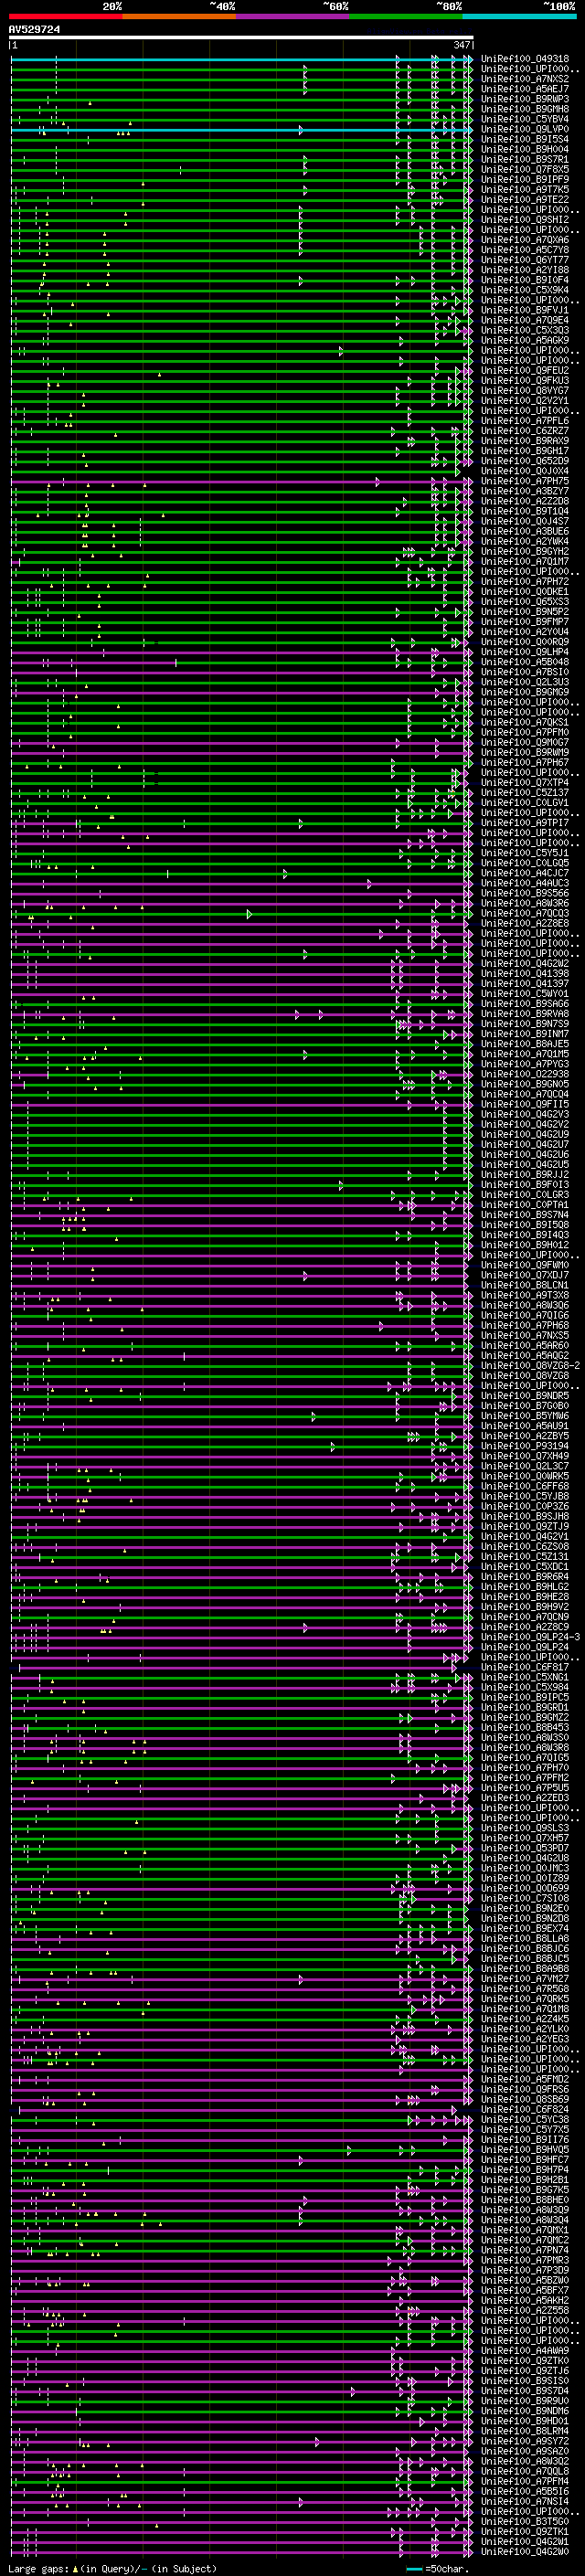585x2576 pixels.
Task: Select the UniRef100_B9FVJ1 label
Action: pos(525,310)
